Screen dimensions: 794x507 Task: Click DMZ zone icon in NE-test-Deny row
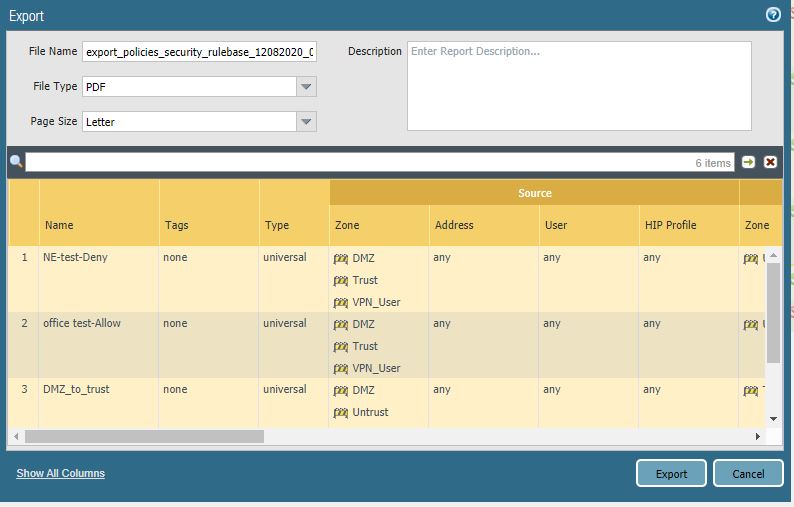(x=341, y=259)
